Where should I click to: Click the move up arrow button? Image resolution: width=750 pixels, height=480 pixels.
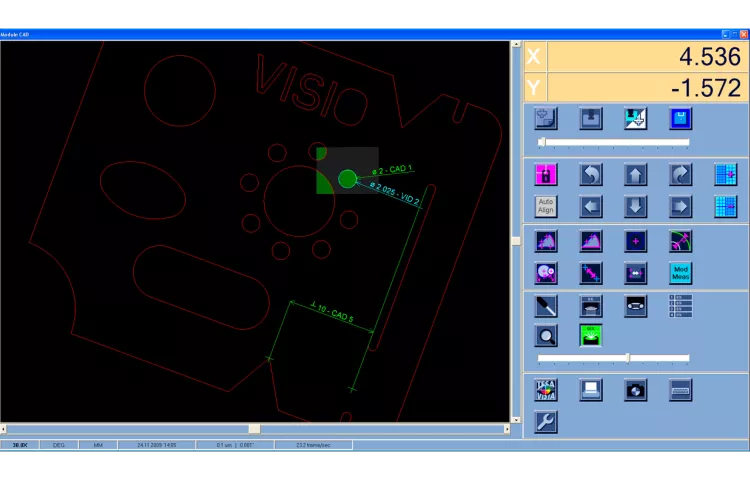[x=636, y=175]
